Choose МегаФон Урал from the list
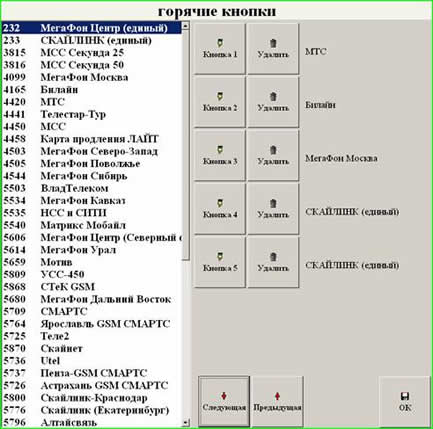 click(92, 250)
